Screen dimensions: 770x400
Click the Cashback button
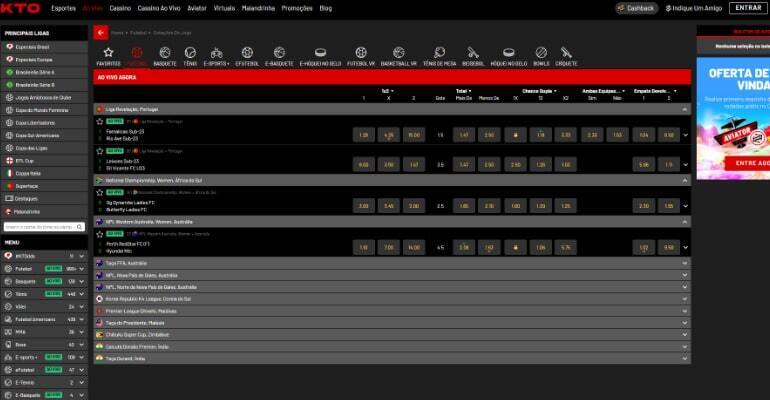tap(636, 8)
